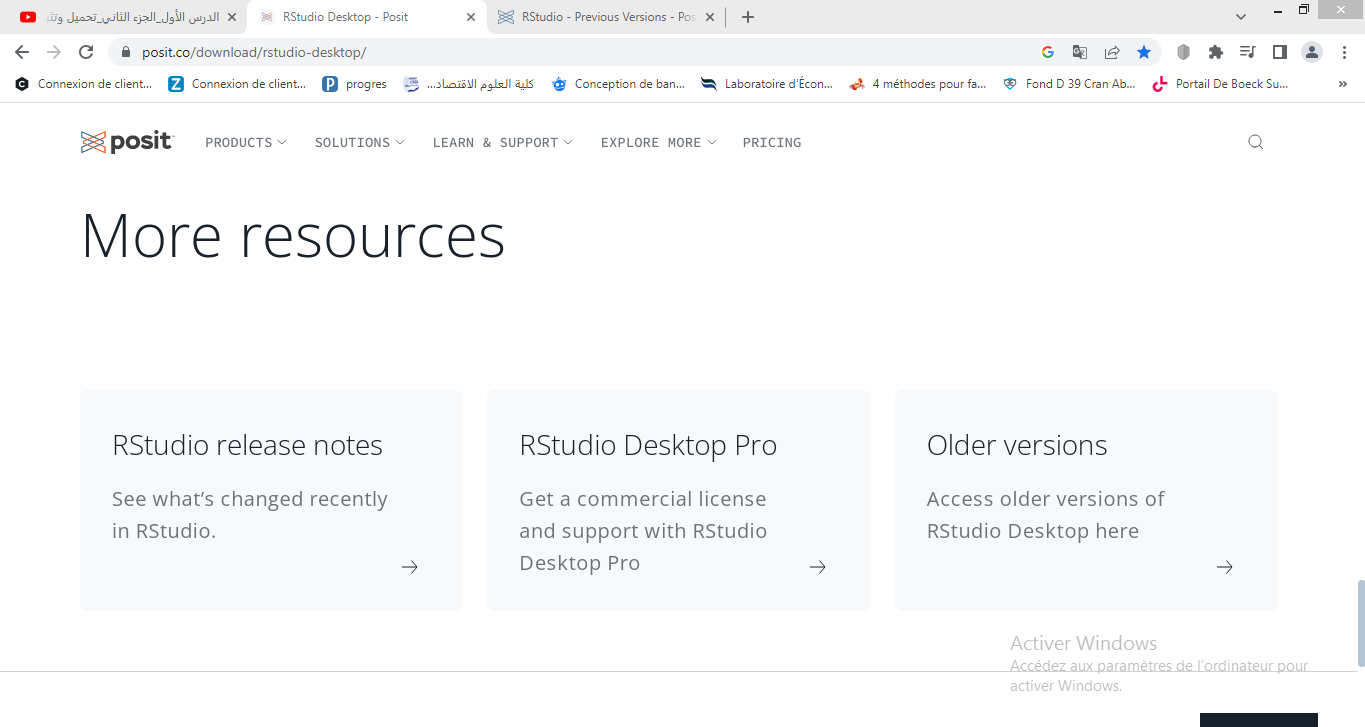Click the share page icon in address bar
Image resolution: width=1365 pixels, height=727 pixels.
click(x=1111, y=52)
